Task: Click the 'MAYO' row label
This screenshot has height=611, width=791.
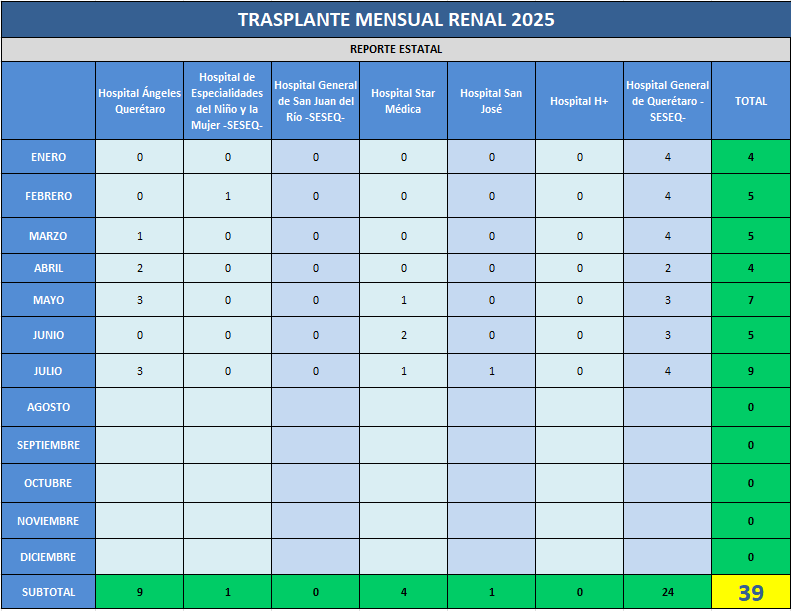Action: point(48,299)
